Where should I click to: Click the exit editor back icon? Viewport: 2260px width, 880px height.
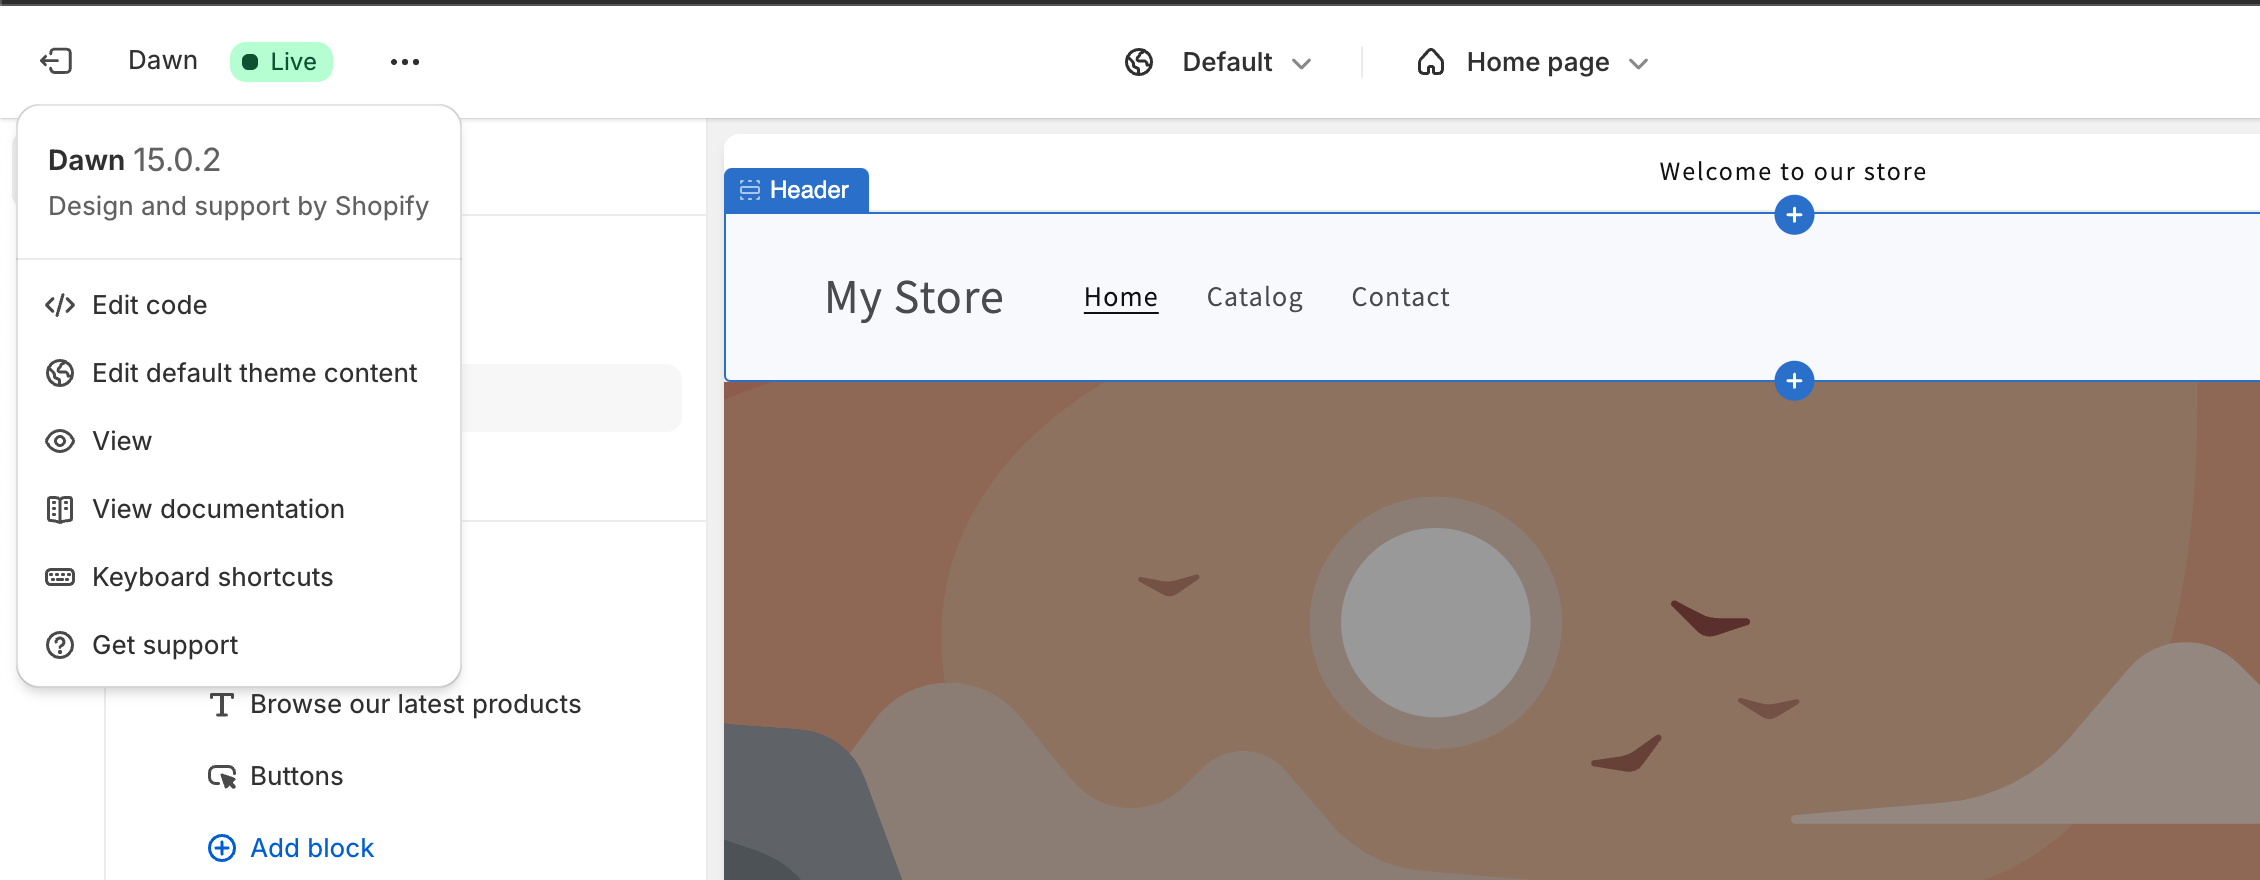[x=56, y=61]
